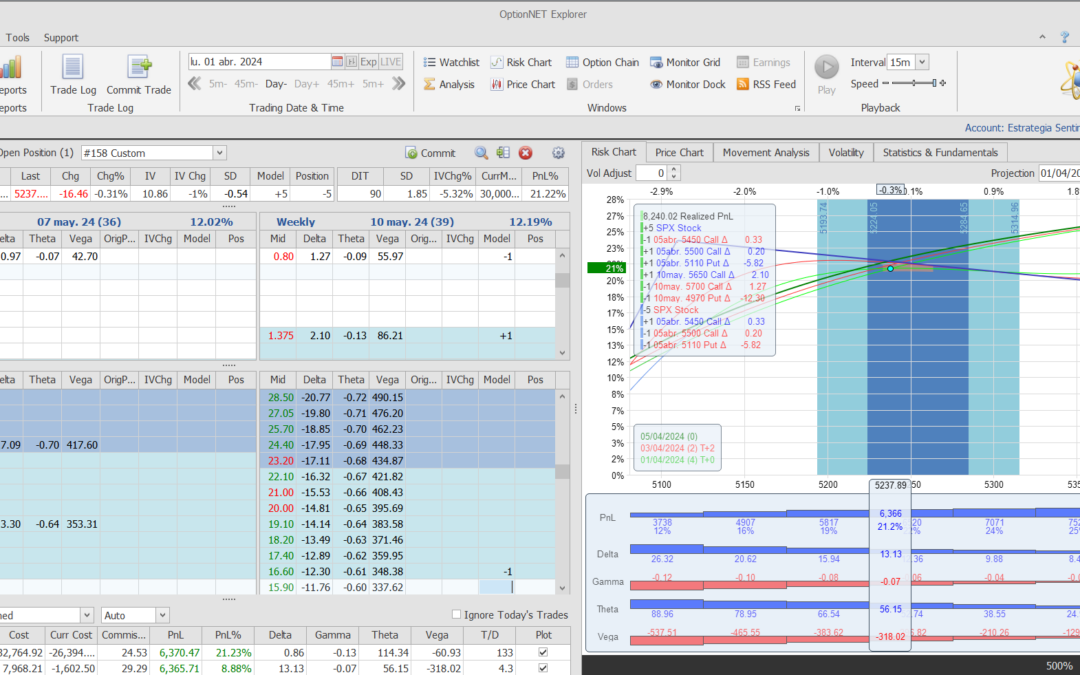
Task: Click the magnifier icon next to Commit
Action: point(481,153)
